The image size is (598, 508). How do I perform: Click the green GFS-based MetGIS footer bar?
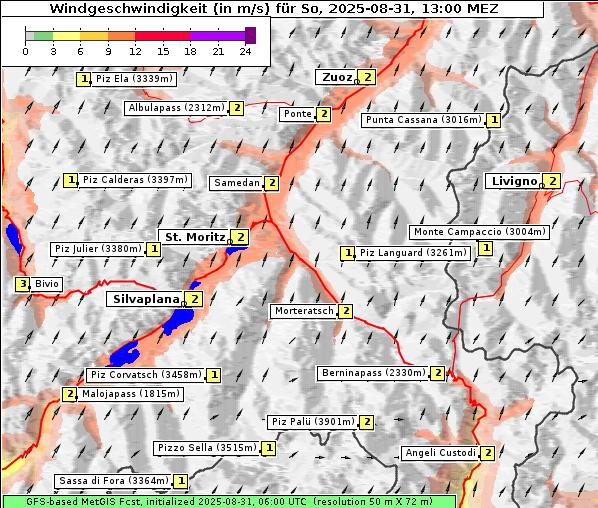229,502
